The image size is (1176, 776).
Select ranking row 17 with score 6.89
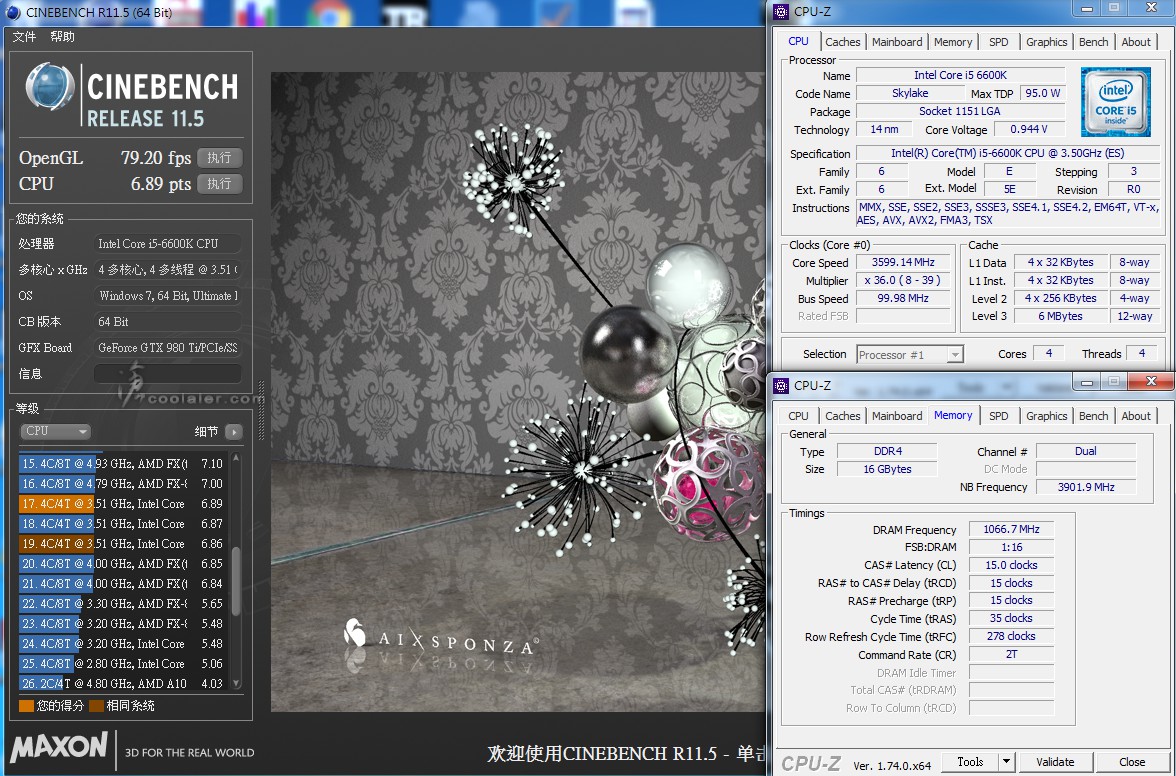(x=124, y=504)
